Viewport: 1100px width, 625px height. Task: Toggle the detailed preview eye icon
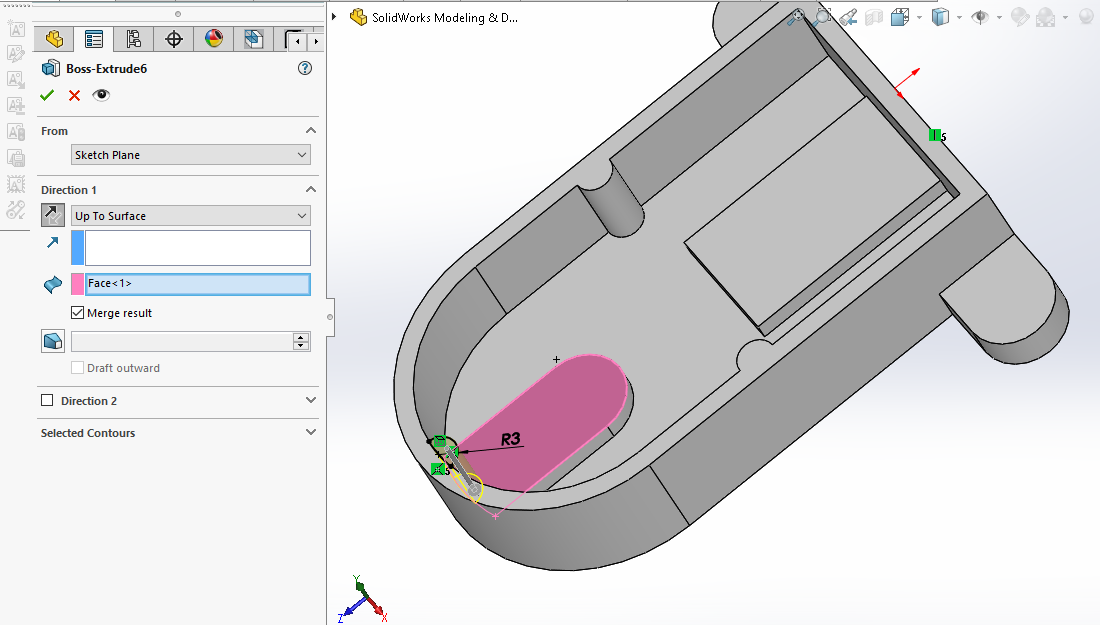(101, 95)
